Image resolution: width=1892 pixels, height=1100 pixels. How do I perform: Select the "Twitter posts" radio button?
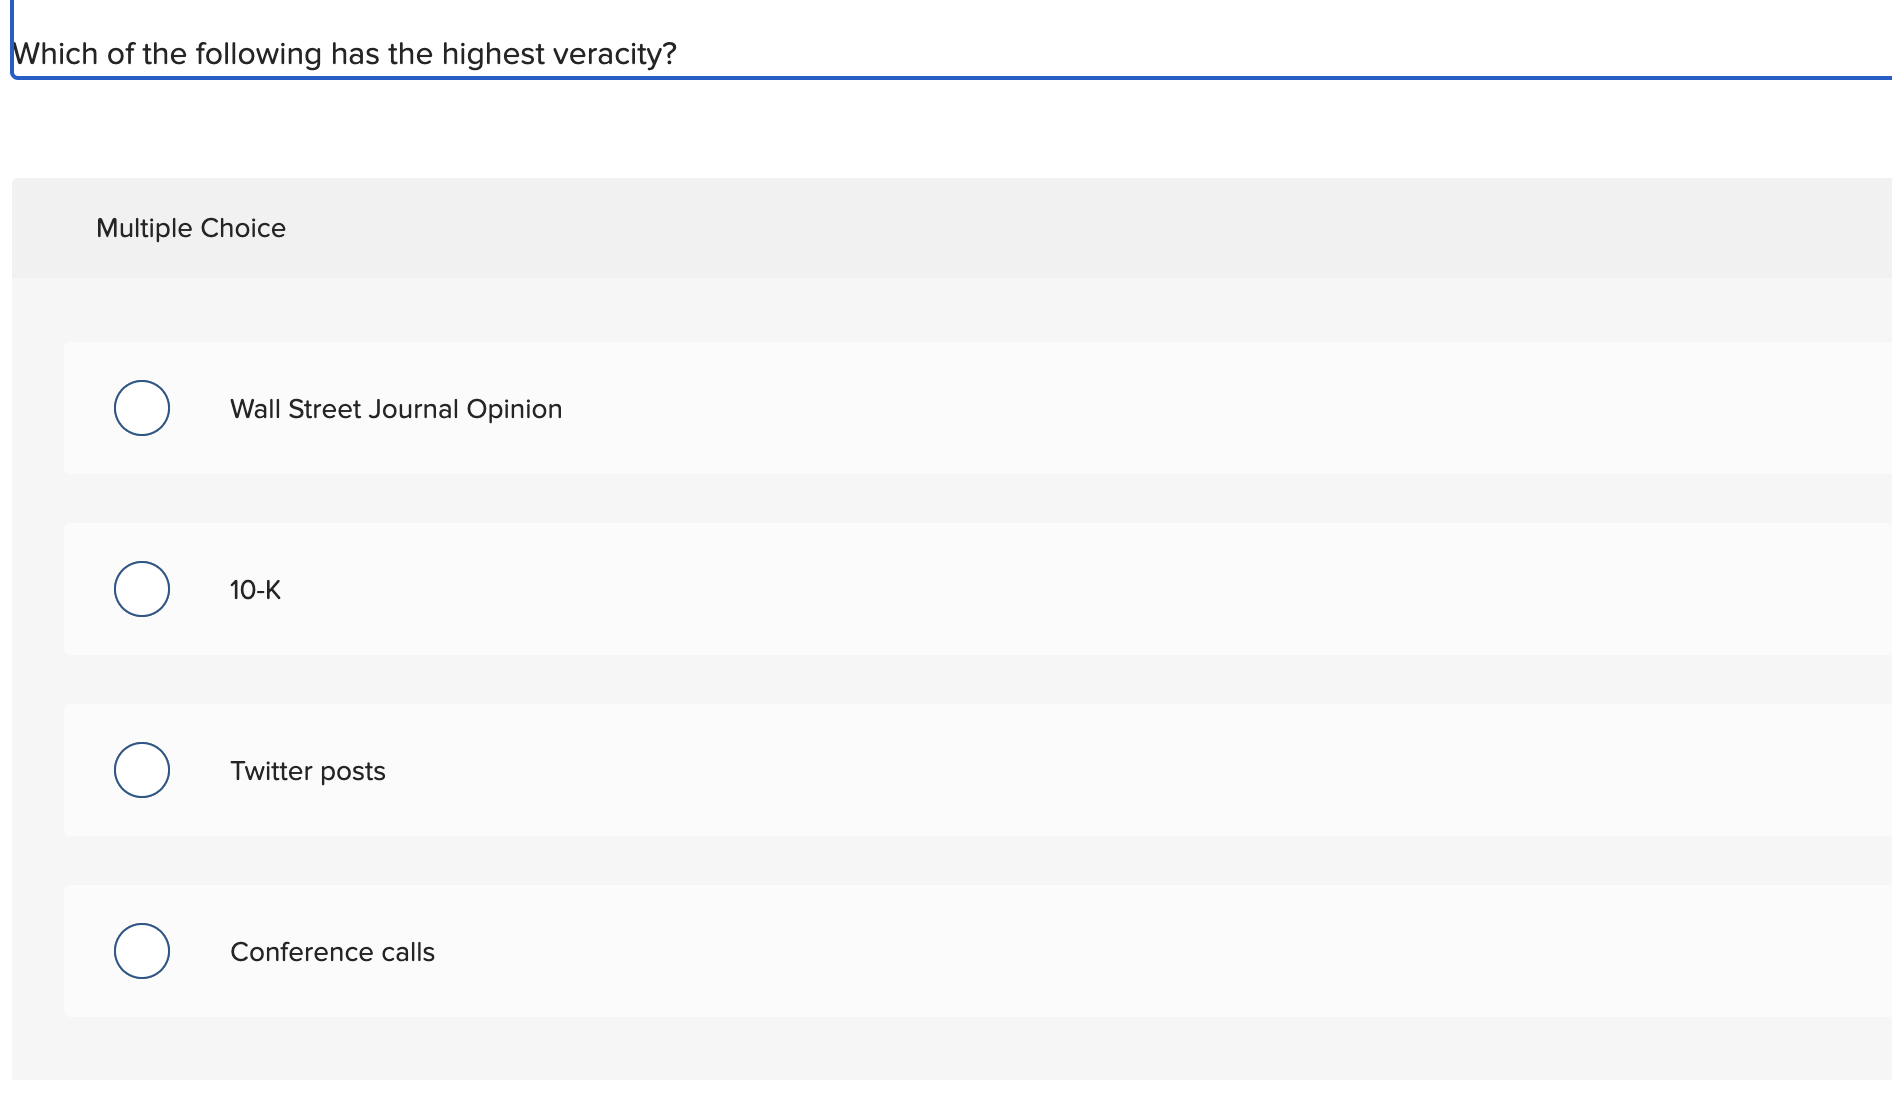[x=141, y=770]
